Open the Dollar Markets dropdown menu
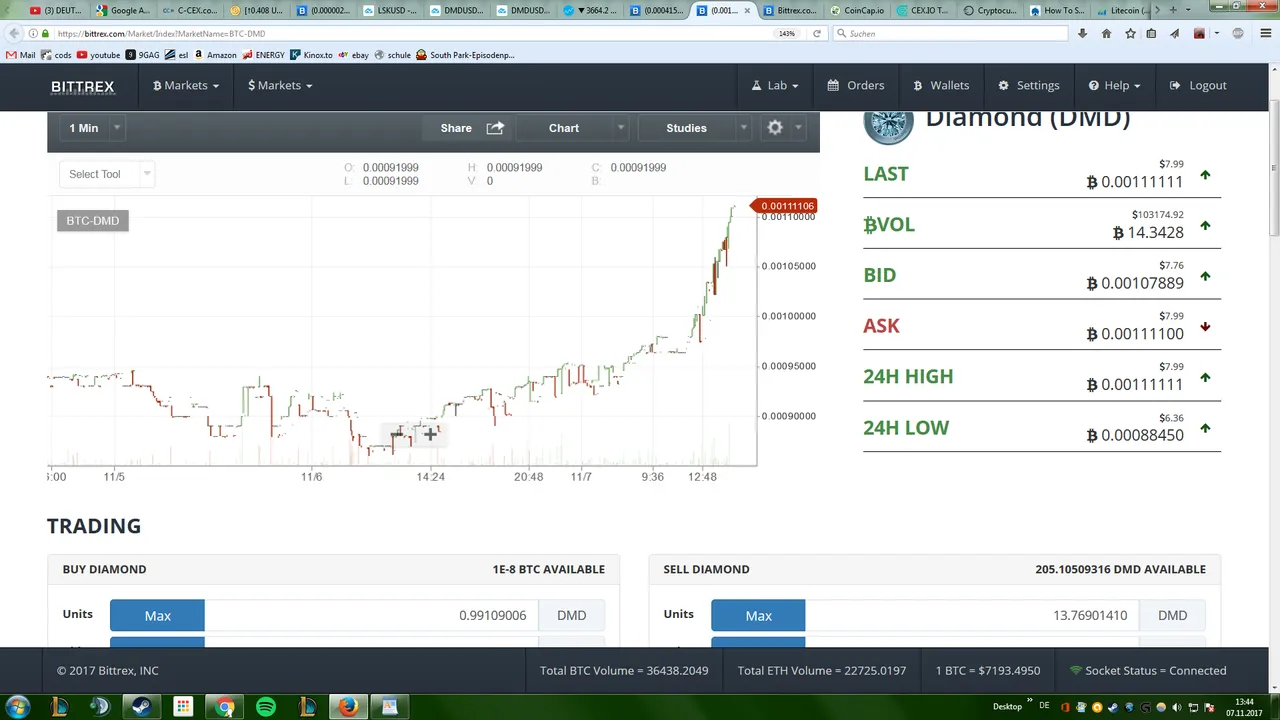Viewport: 1280px width, 720px height. point(280,86)
